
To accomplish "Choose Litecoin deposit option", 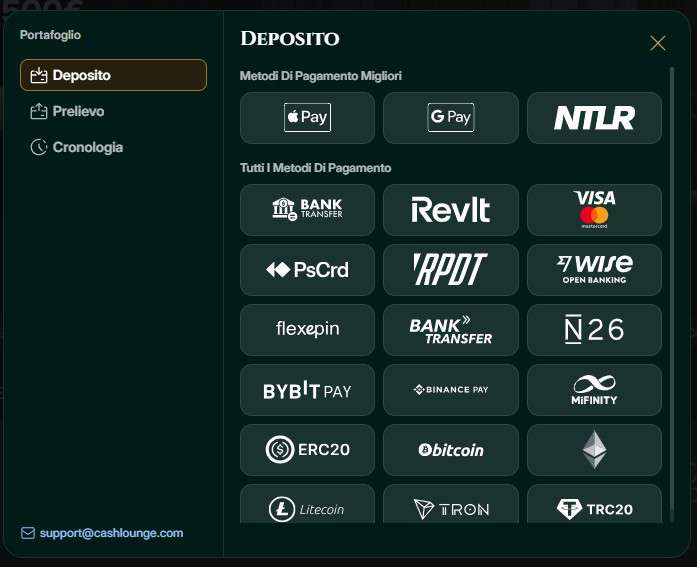I will [x=307, y=503].
